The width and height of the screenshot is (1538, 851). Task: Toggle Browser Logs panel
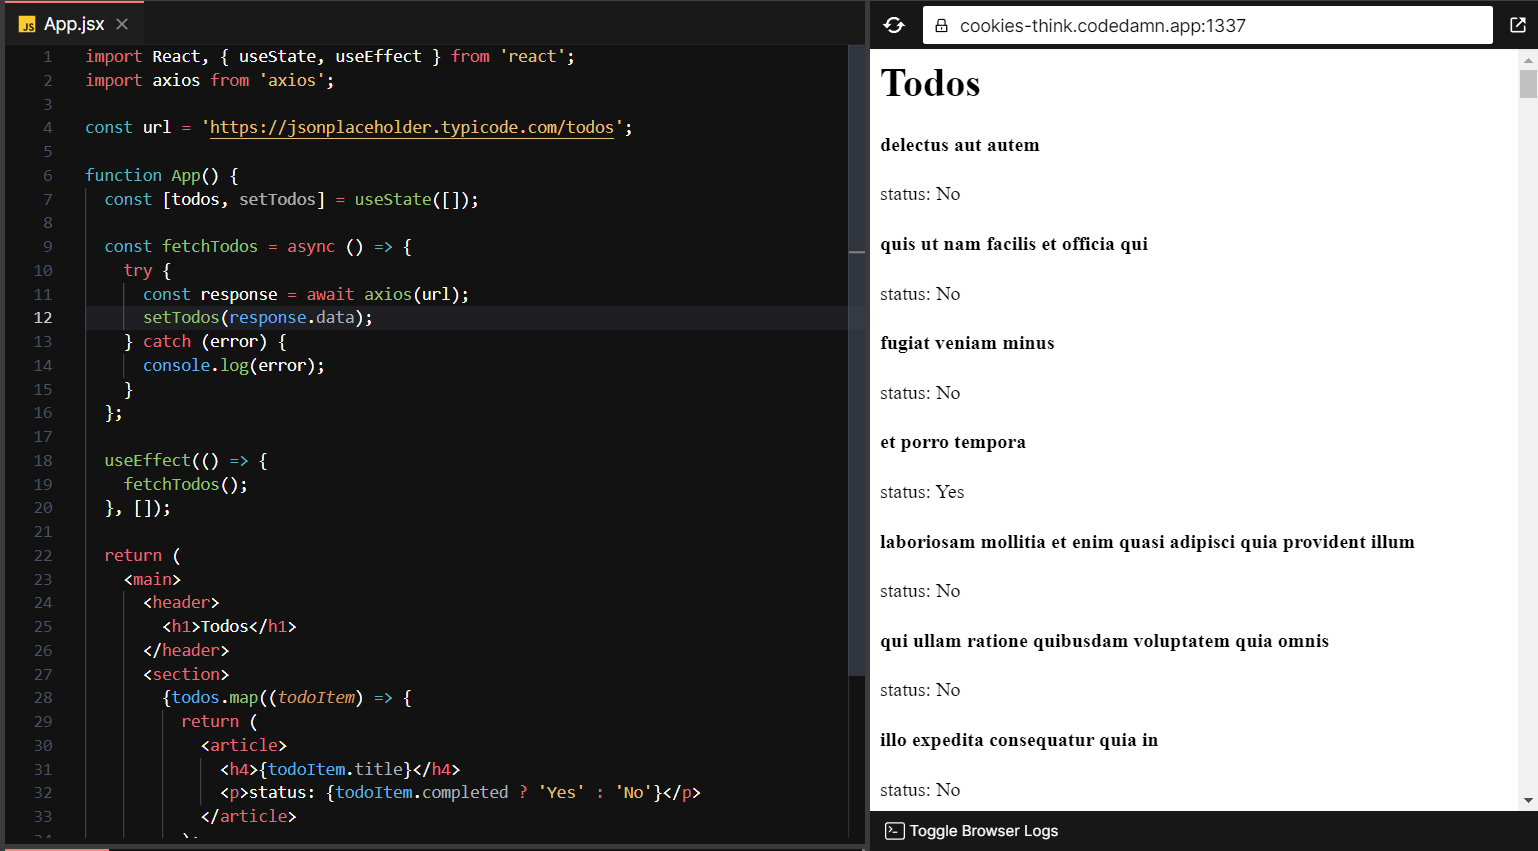tap(983, 830)
